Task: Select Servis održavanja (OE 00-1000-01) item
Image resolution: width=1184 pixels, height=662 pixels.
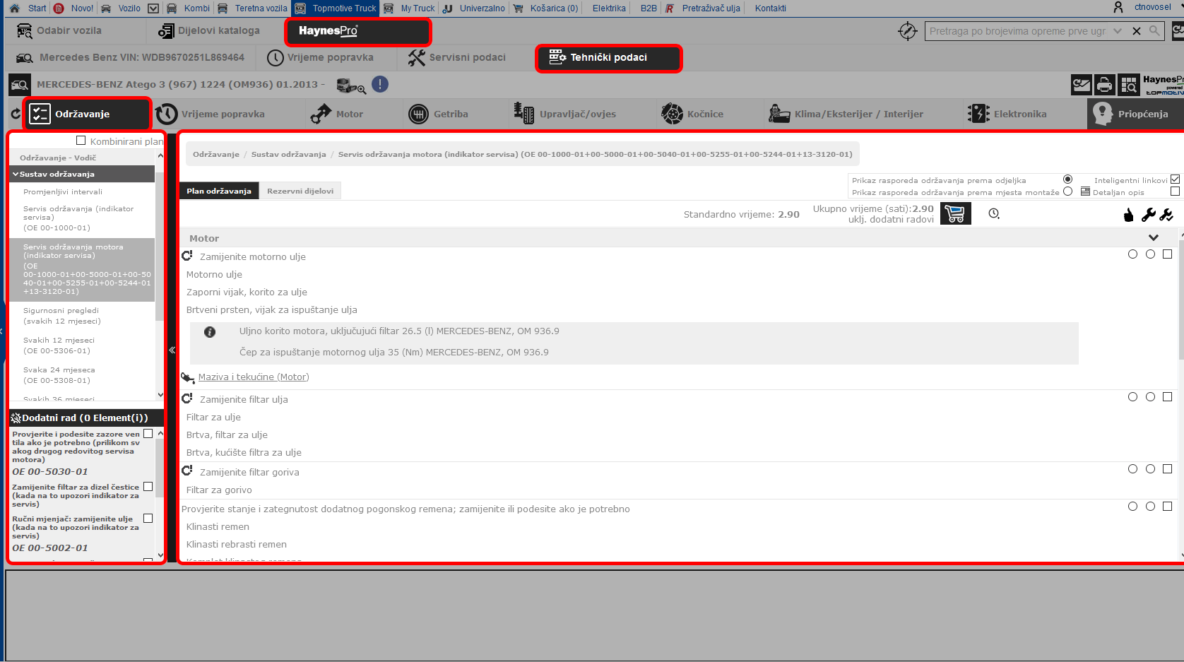Action: coord(79,218)
